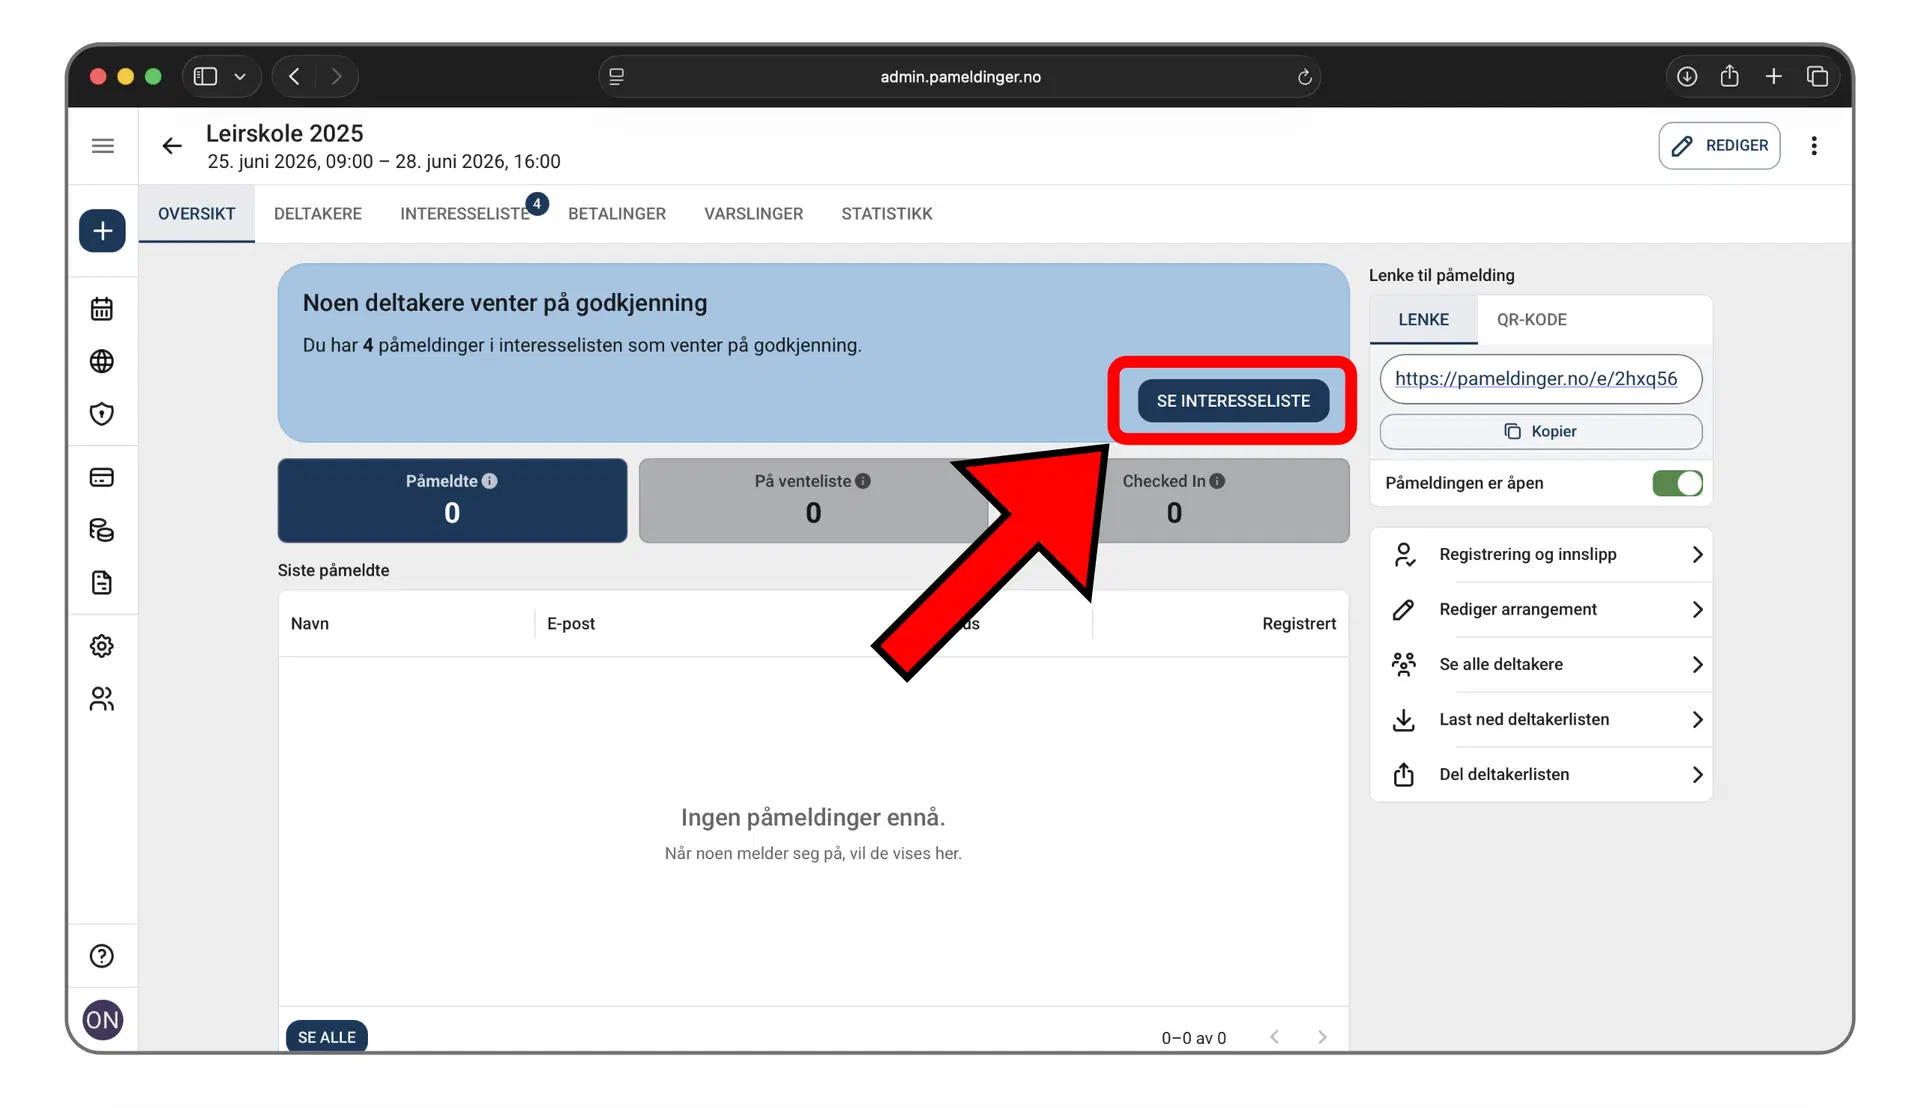Expand 'Last ned deltakerlisten' options
This screenshot has width=1920, height=1108.
click(1545, 719)
